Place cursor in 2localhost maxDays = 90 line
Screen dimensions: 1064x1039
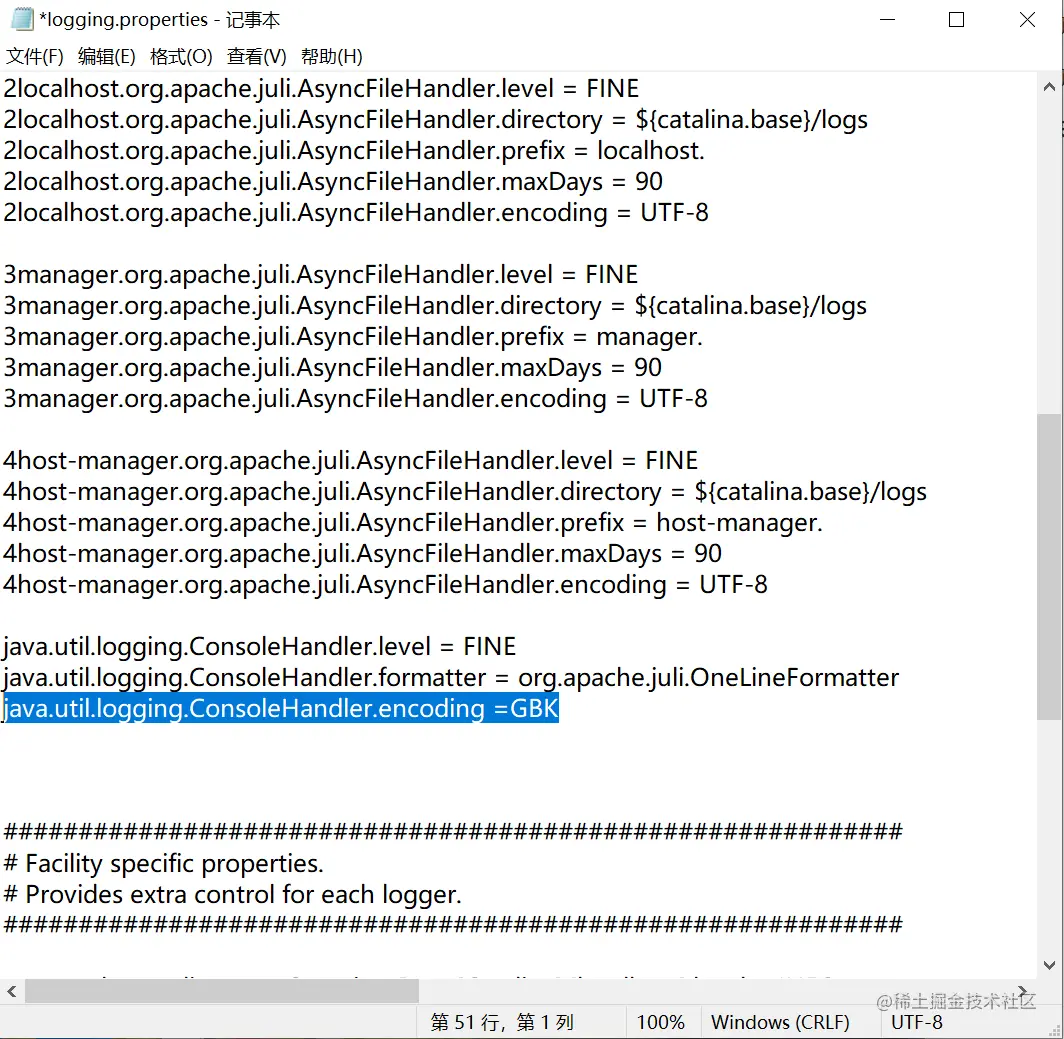pyautogui.click(x=333, y=182)
